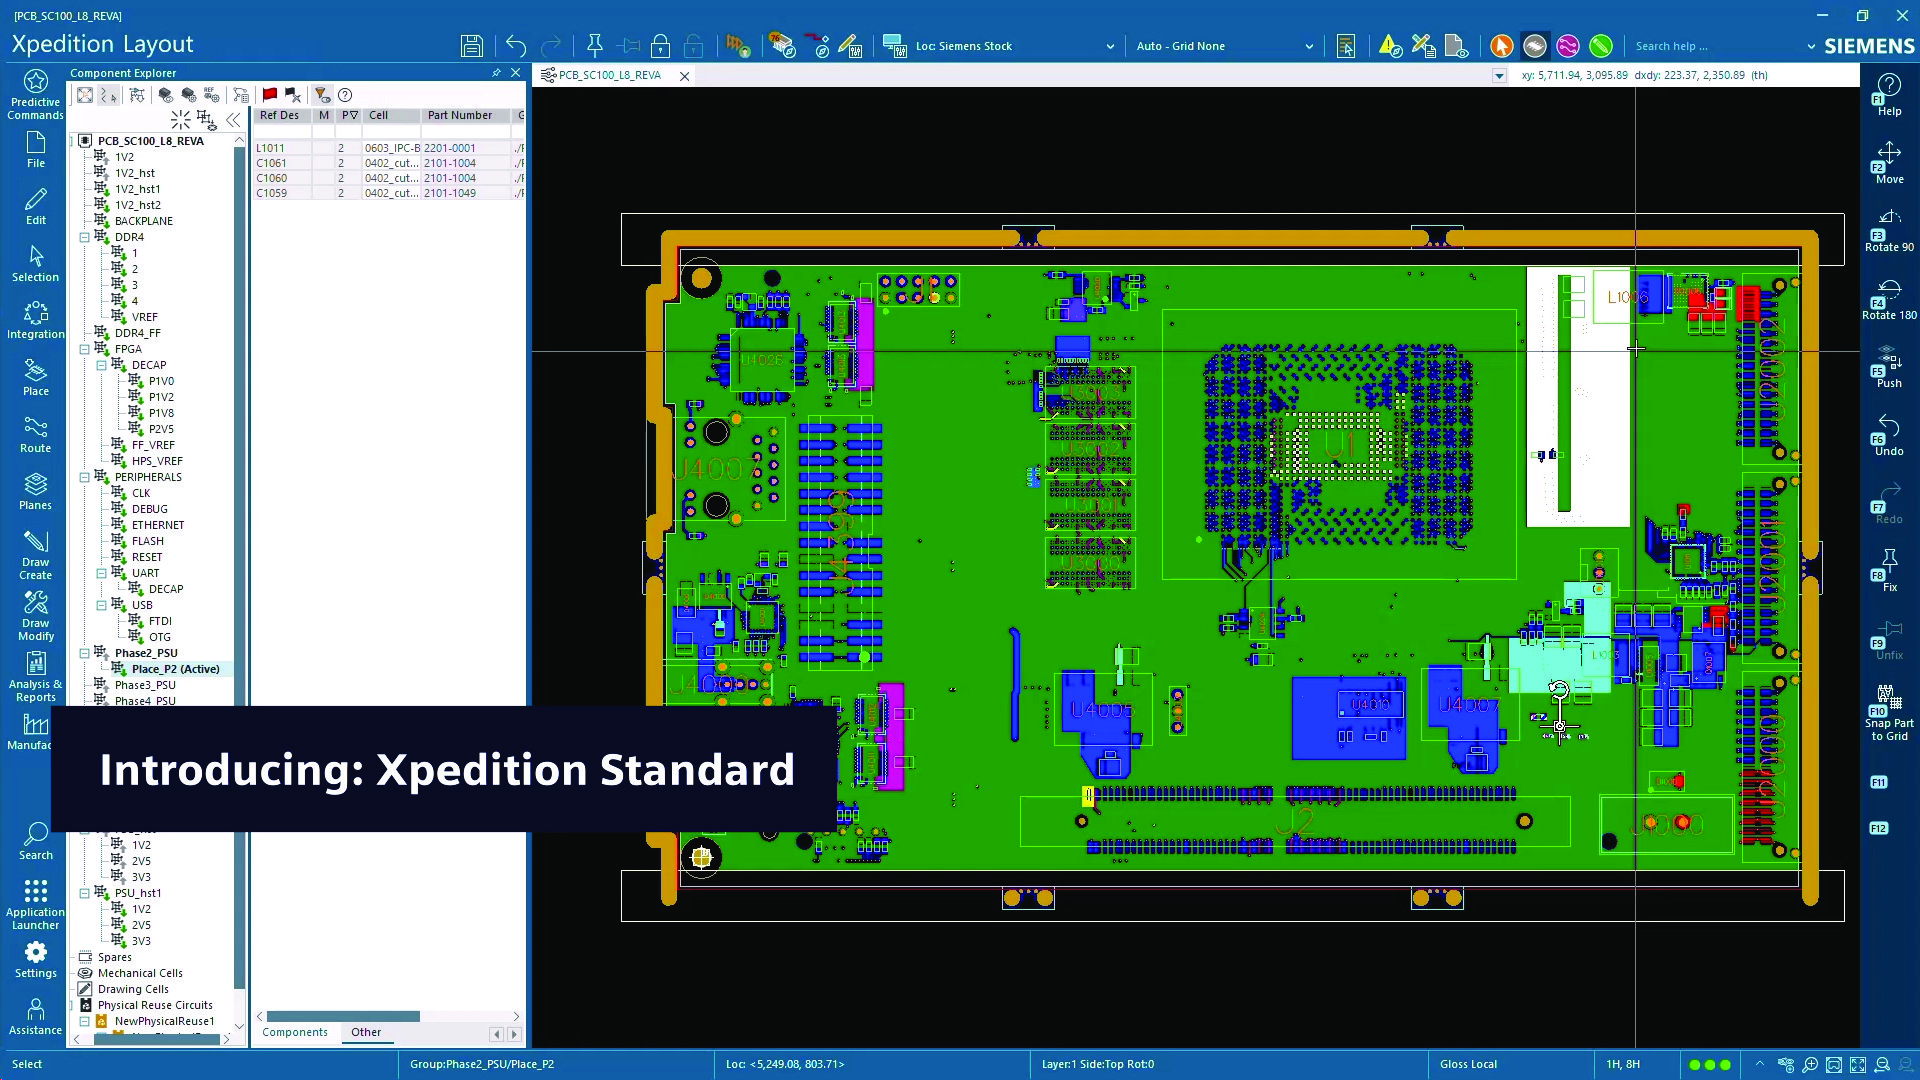Viewport: 1920px width, 1080px height.
Task: Click the fit-view icon in explorer toolbar
Action: (85, 95)
